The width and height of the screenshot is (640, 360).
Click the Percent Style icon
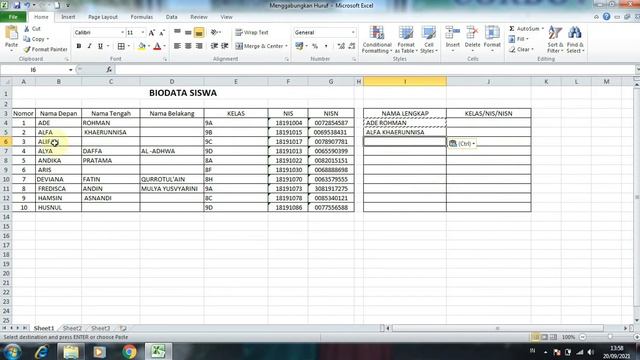tap(315, 46)
